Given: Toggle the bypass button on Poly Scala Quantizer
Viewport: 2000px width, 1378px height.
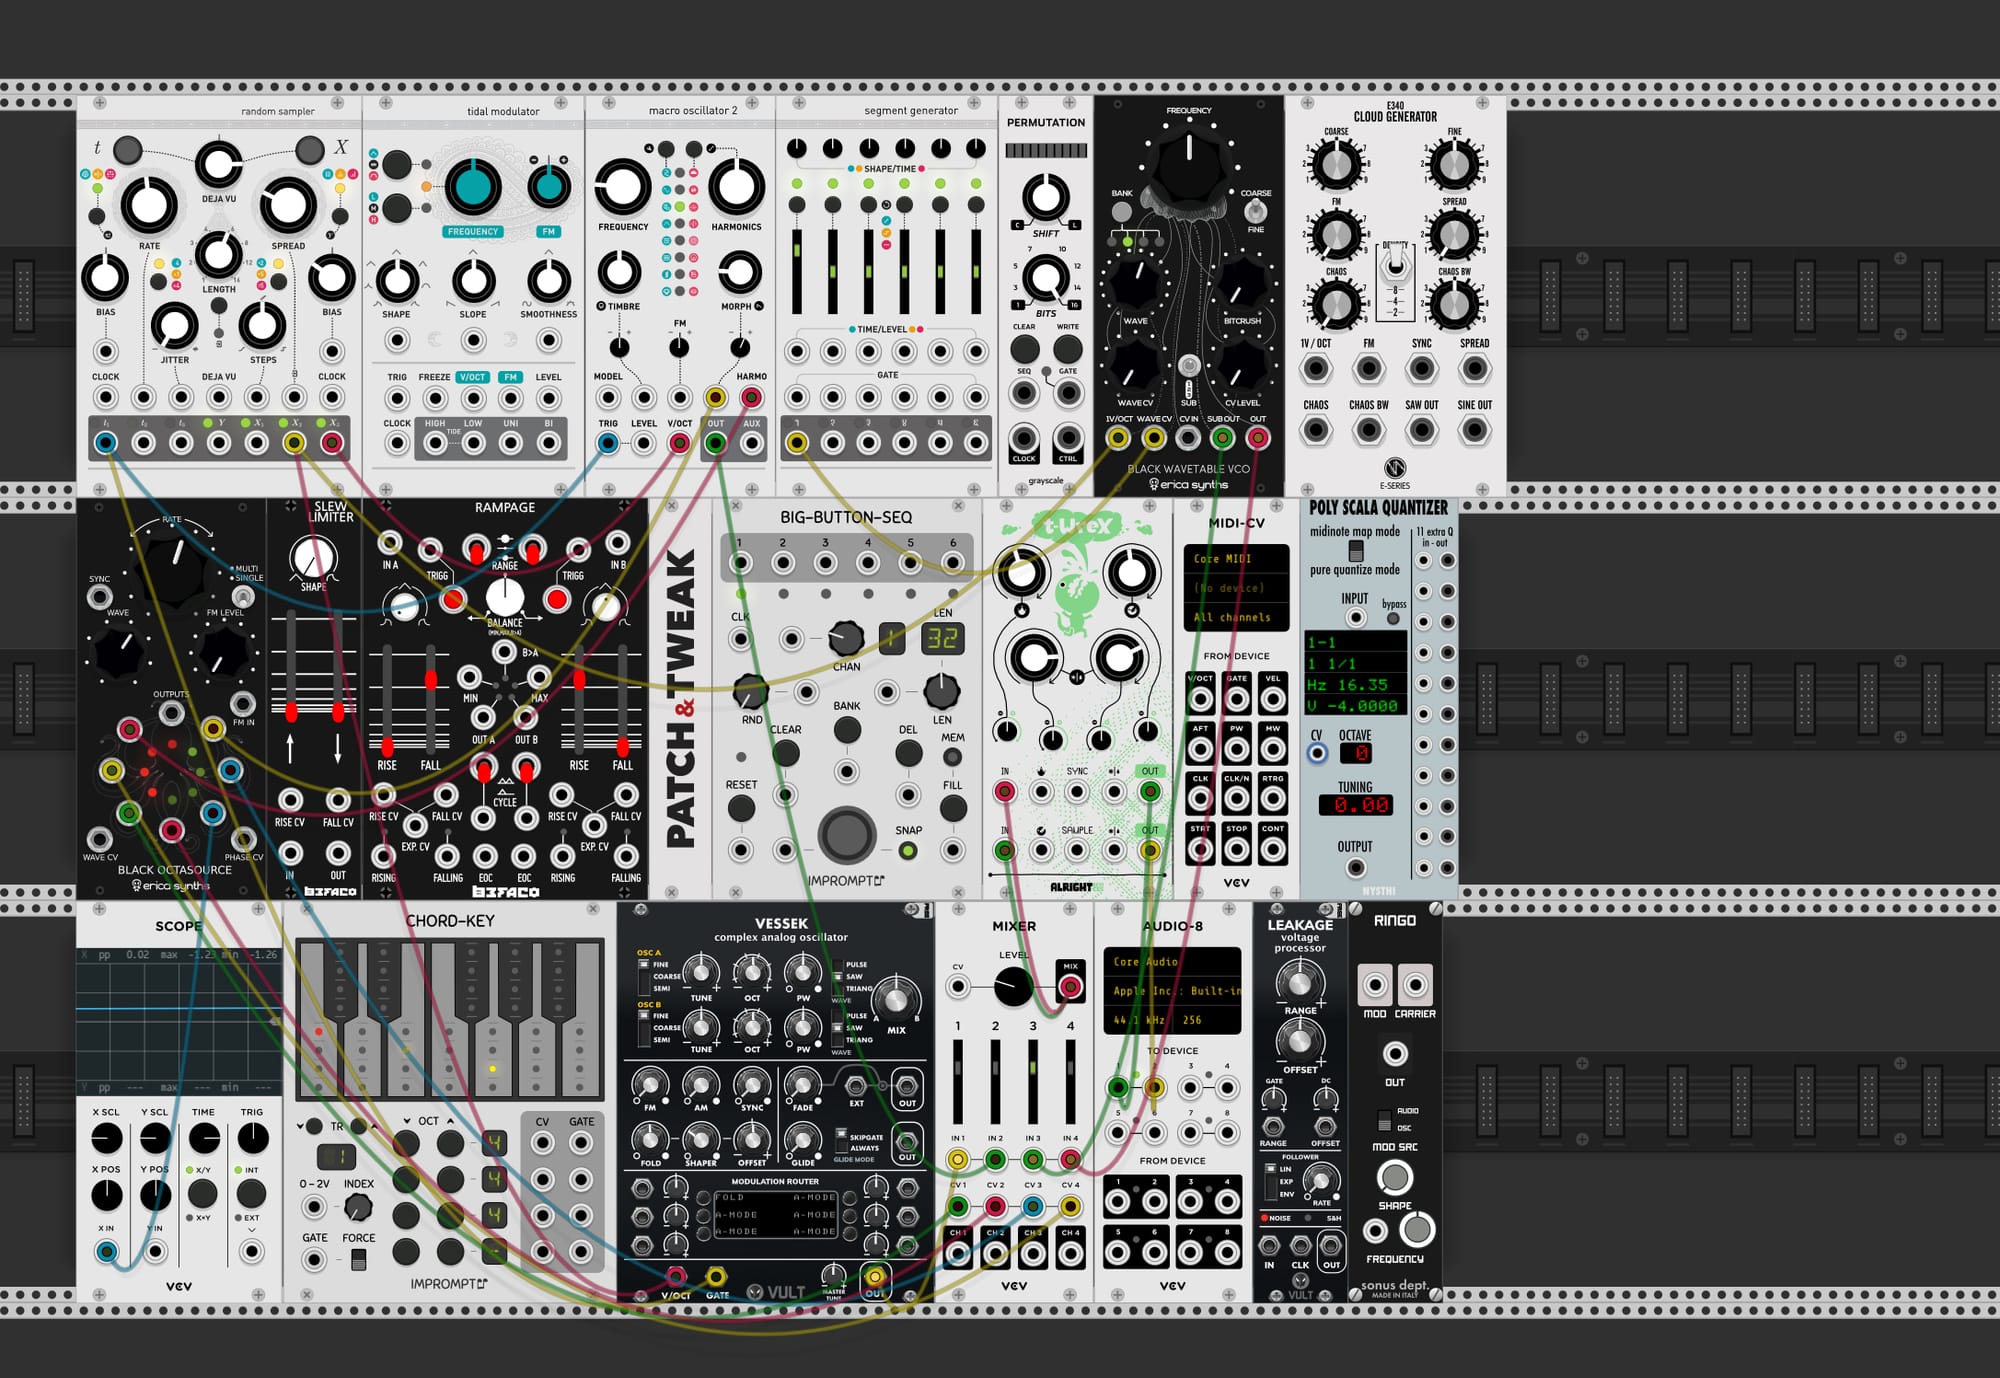Looking at the screenshot, I should click(1393, 619).
